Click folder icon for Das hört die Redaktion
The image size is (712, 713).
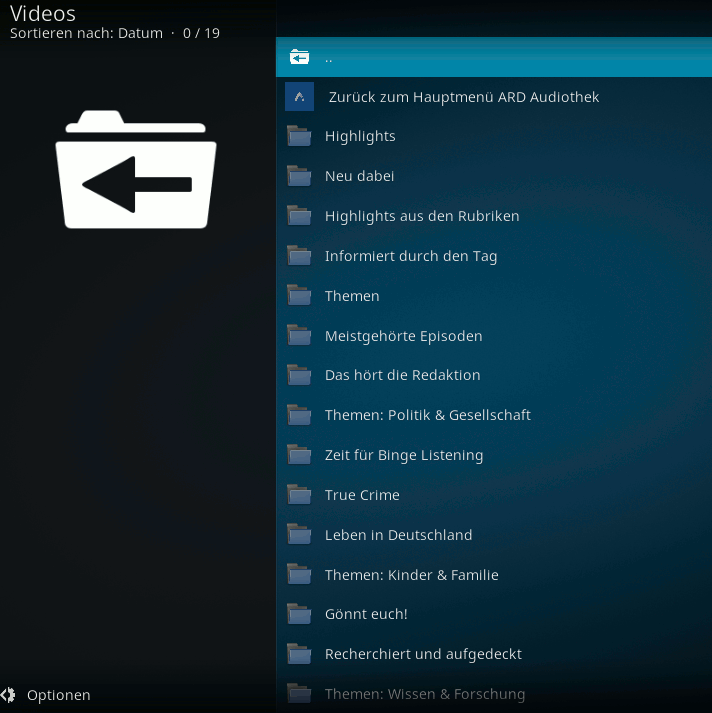[x=299, y=375]
